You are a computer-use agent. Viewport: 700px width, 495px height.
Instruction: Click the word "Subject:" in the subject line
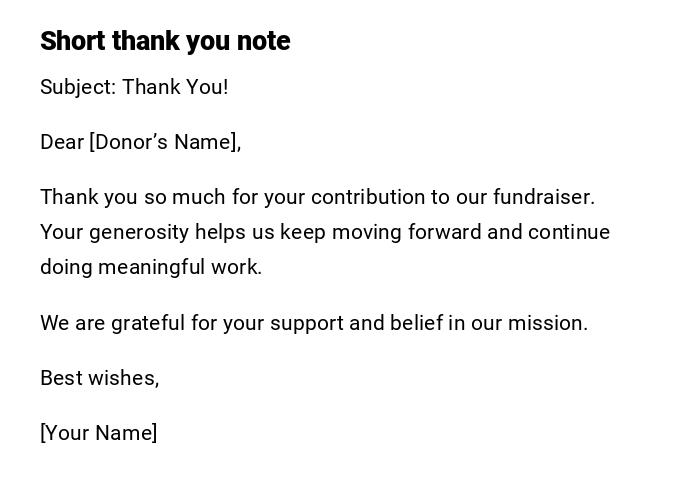(x=78, y=87)
